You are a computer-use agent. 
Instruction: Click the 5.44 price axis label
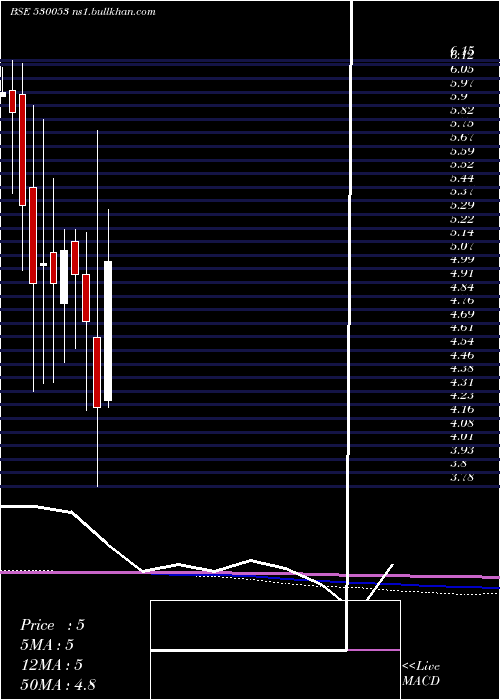(462, 179)
